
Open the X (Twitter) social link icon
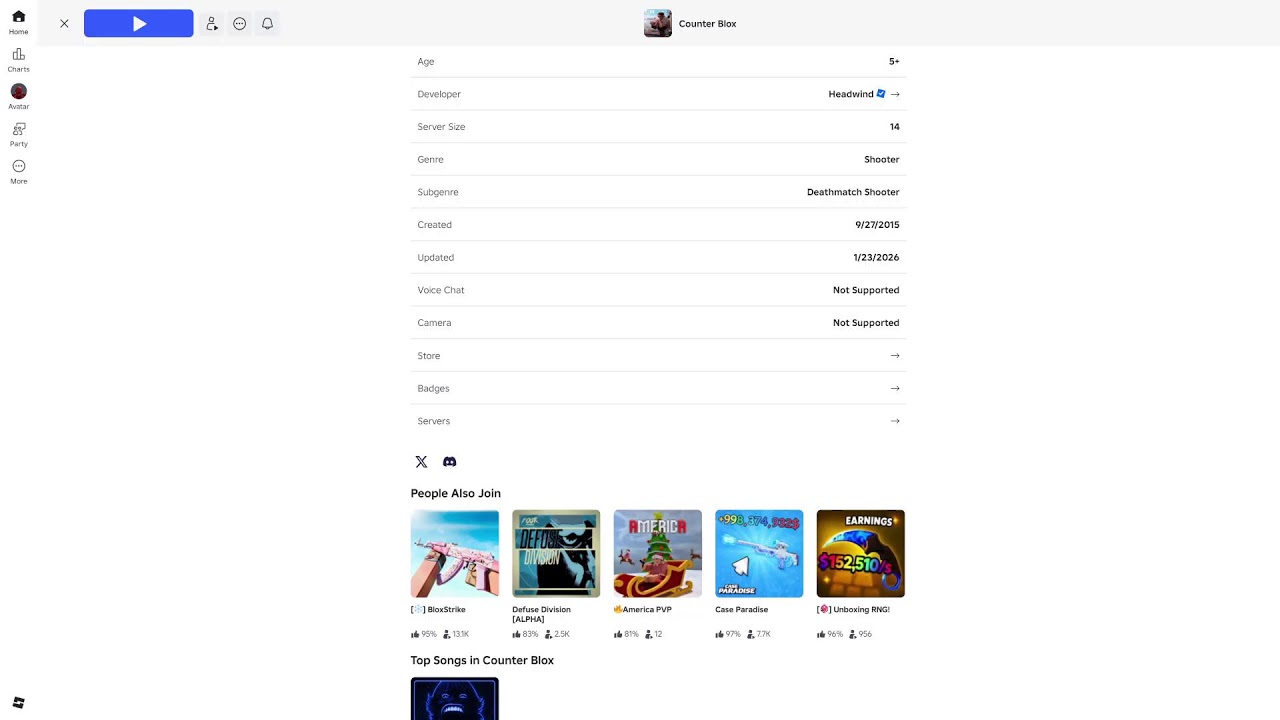click(x=421, y=462)
